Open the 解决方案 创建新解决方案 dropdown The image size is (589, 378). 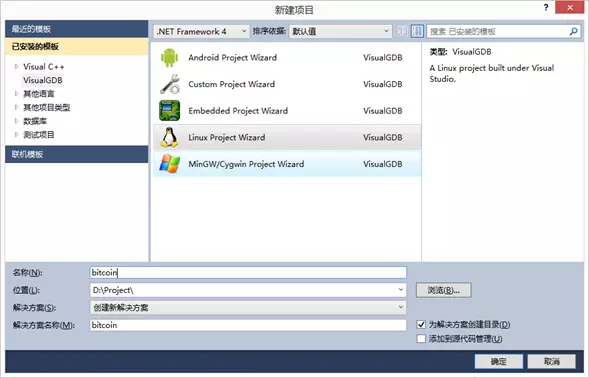pyautogui.click(x=248, y=307)
